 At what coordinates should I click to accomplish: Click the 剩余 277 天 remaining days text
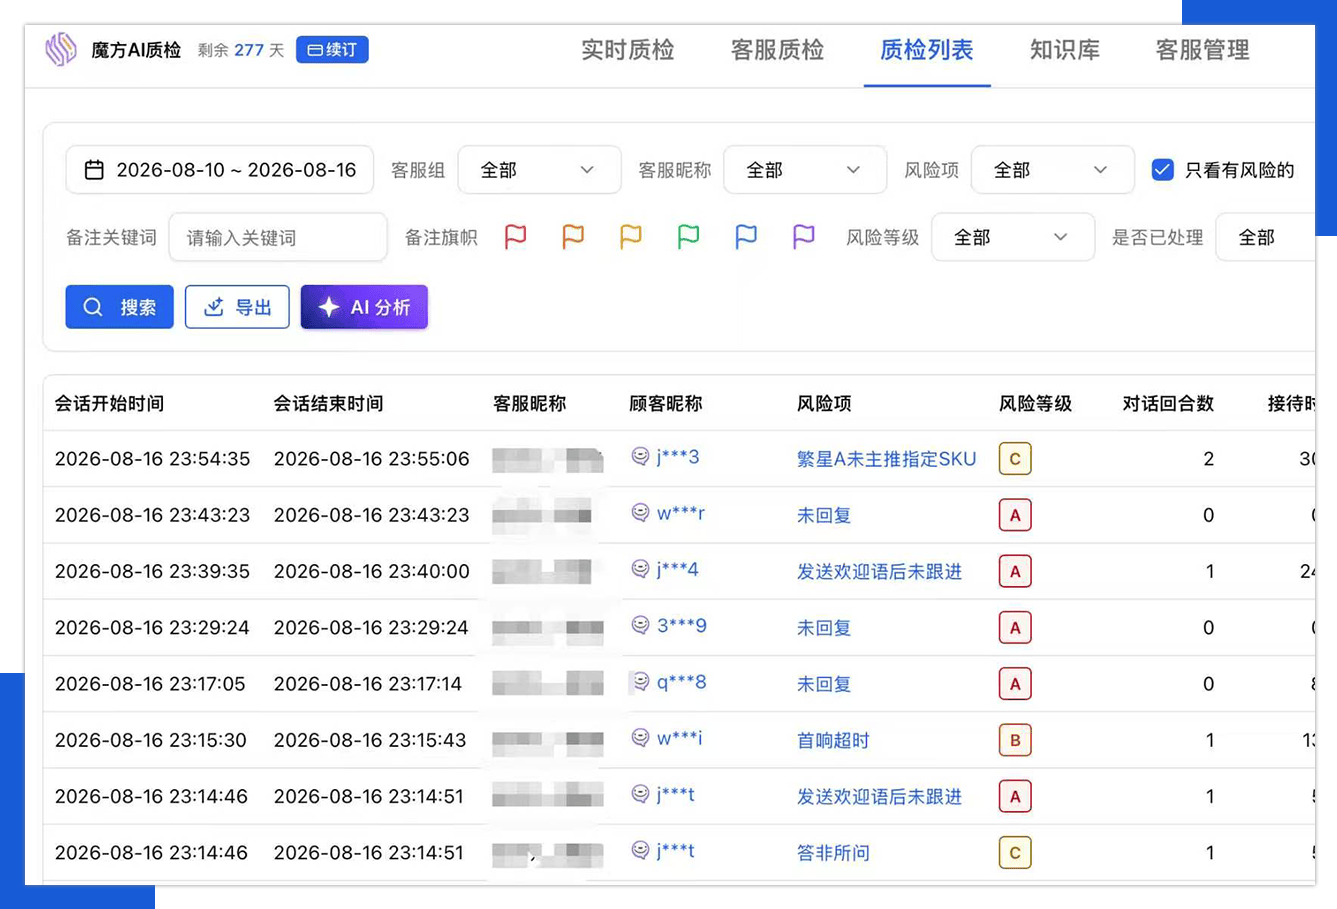click(240, 50)
